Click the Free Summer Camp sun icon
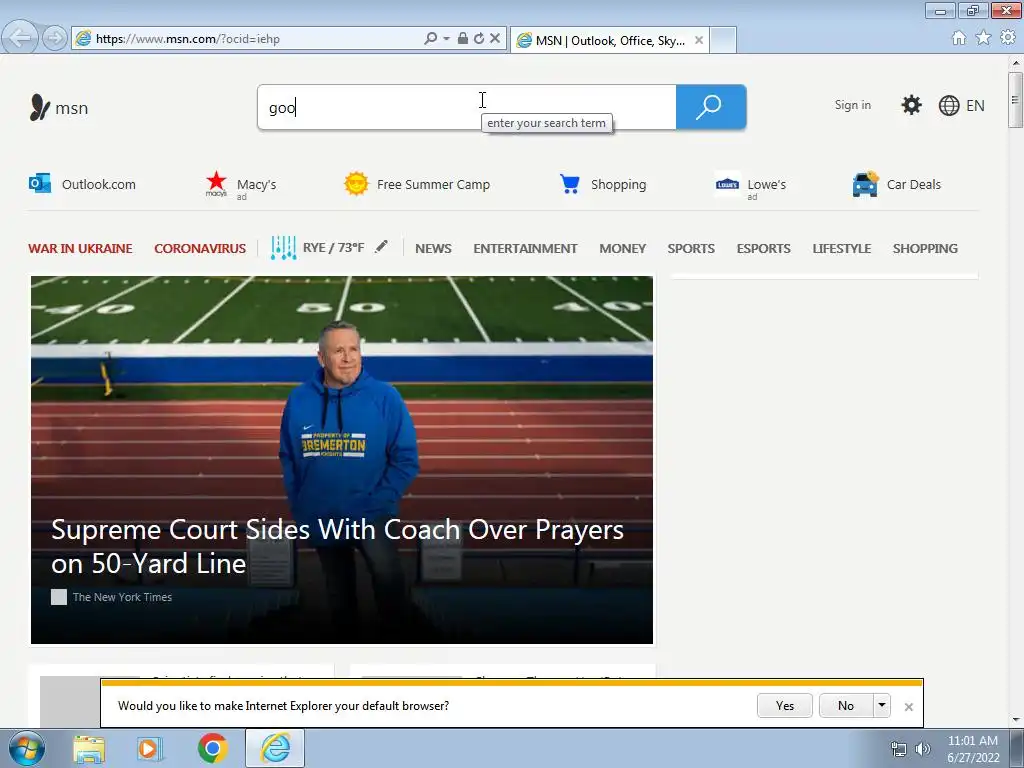Screen dimensions: 1024x768 356,184
